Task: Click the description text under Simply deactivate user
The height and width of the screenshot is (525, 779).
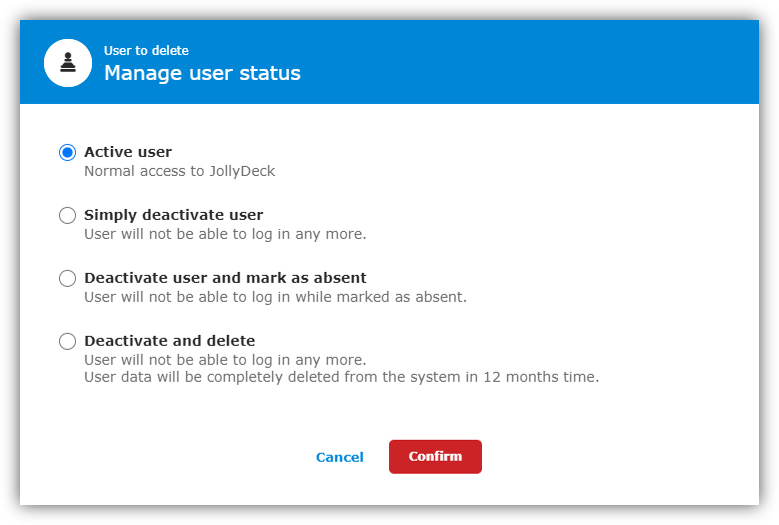Action: point(225,234)
